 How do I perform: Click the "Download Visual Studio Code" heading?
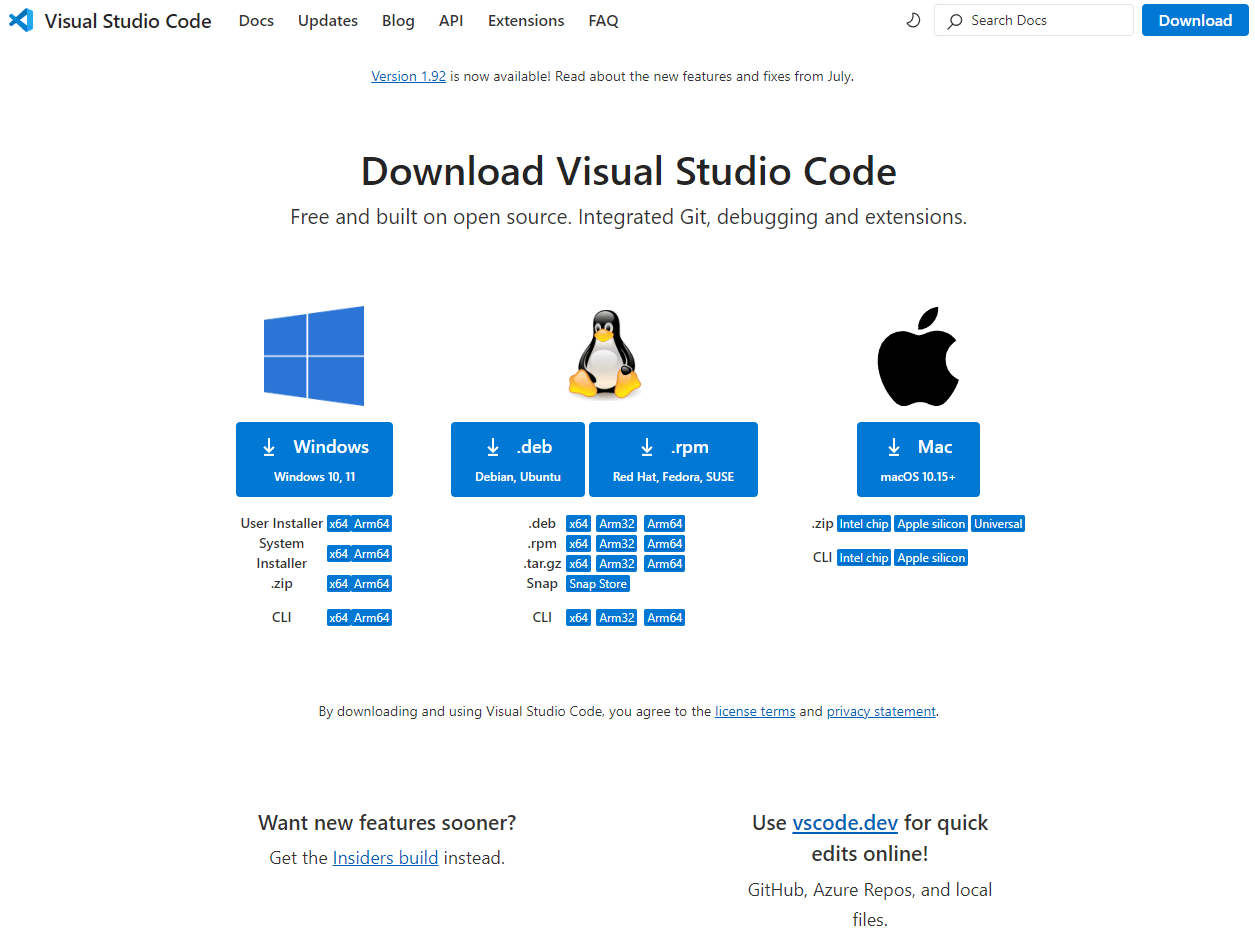coord(628,171)
